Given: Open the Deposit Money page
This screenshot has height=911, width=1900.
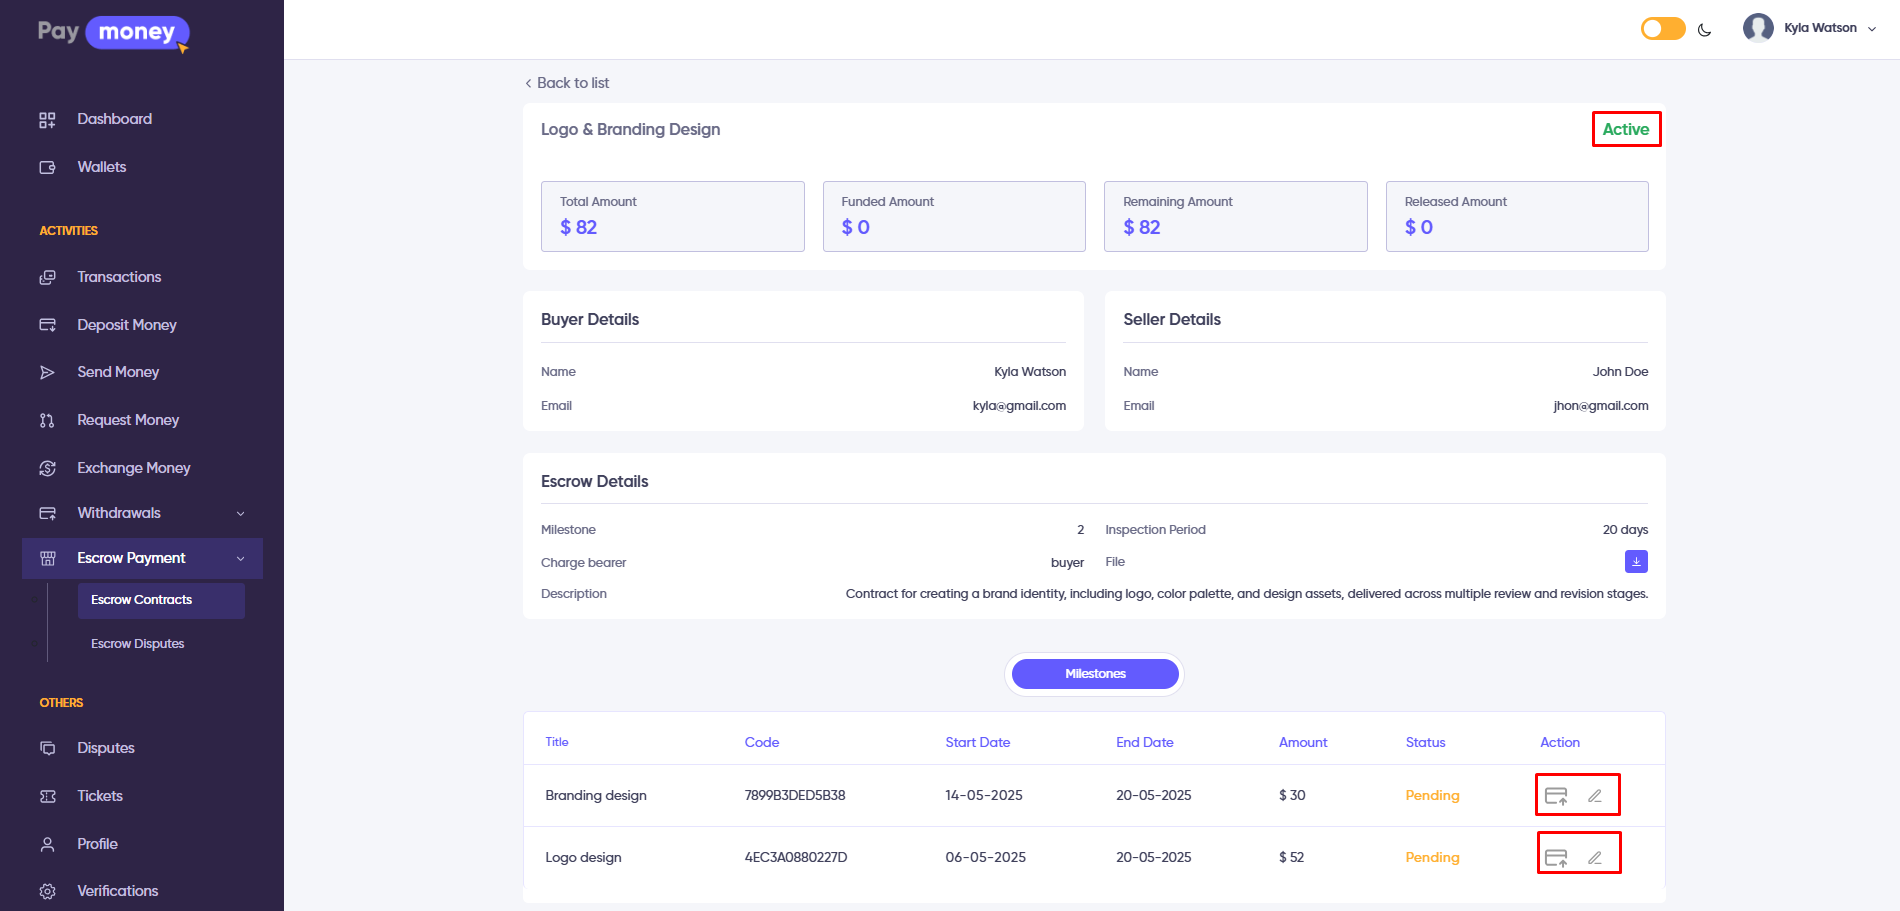Looking at the screenshot, I should click(x=127, y=325).
